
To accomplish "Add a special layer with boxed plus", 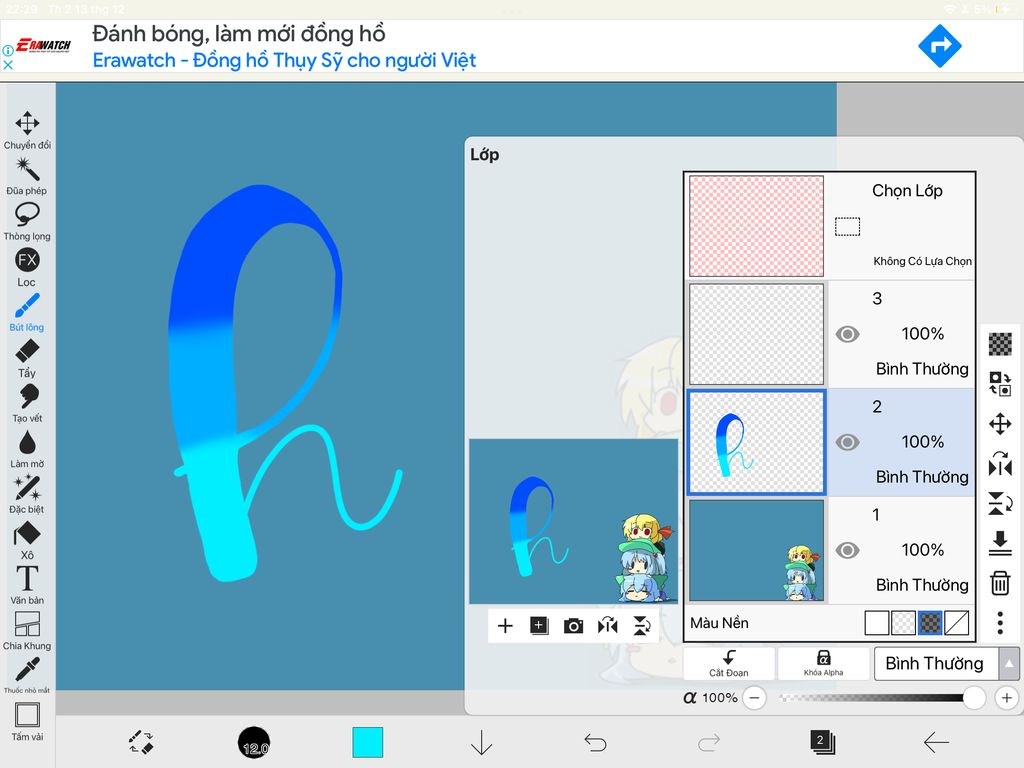I will point(539,626).
